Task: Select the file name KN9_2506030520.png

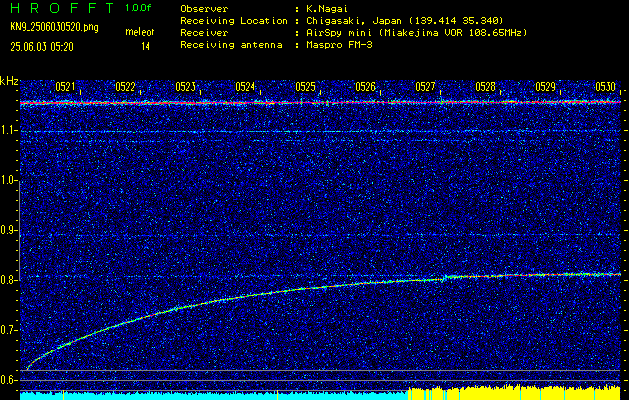Action: pyautogui.click(x=54, y=27)
